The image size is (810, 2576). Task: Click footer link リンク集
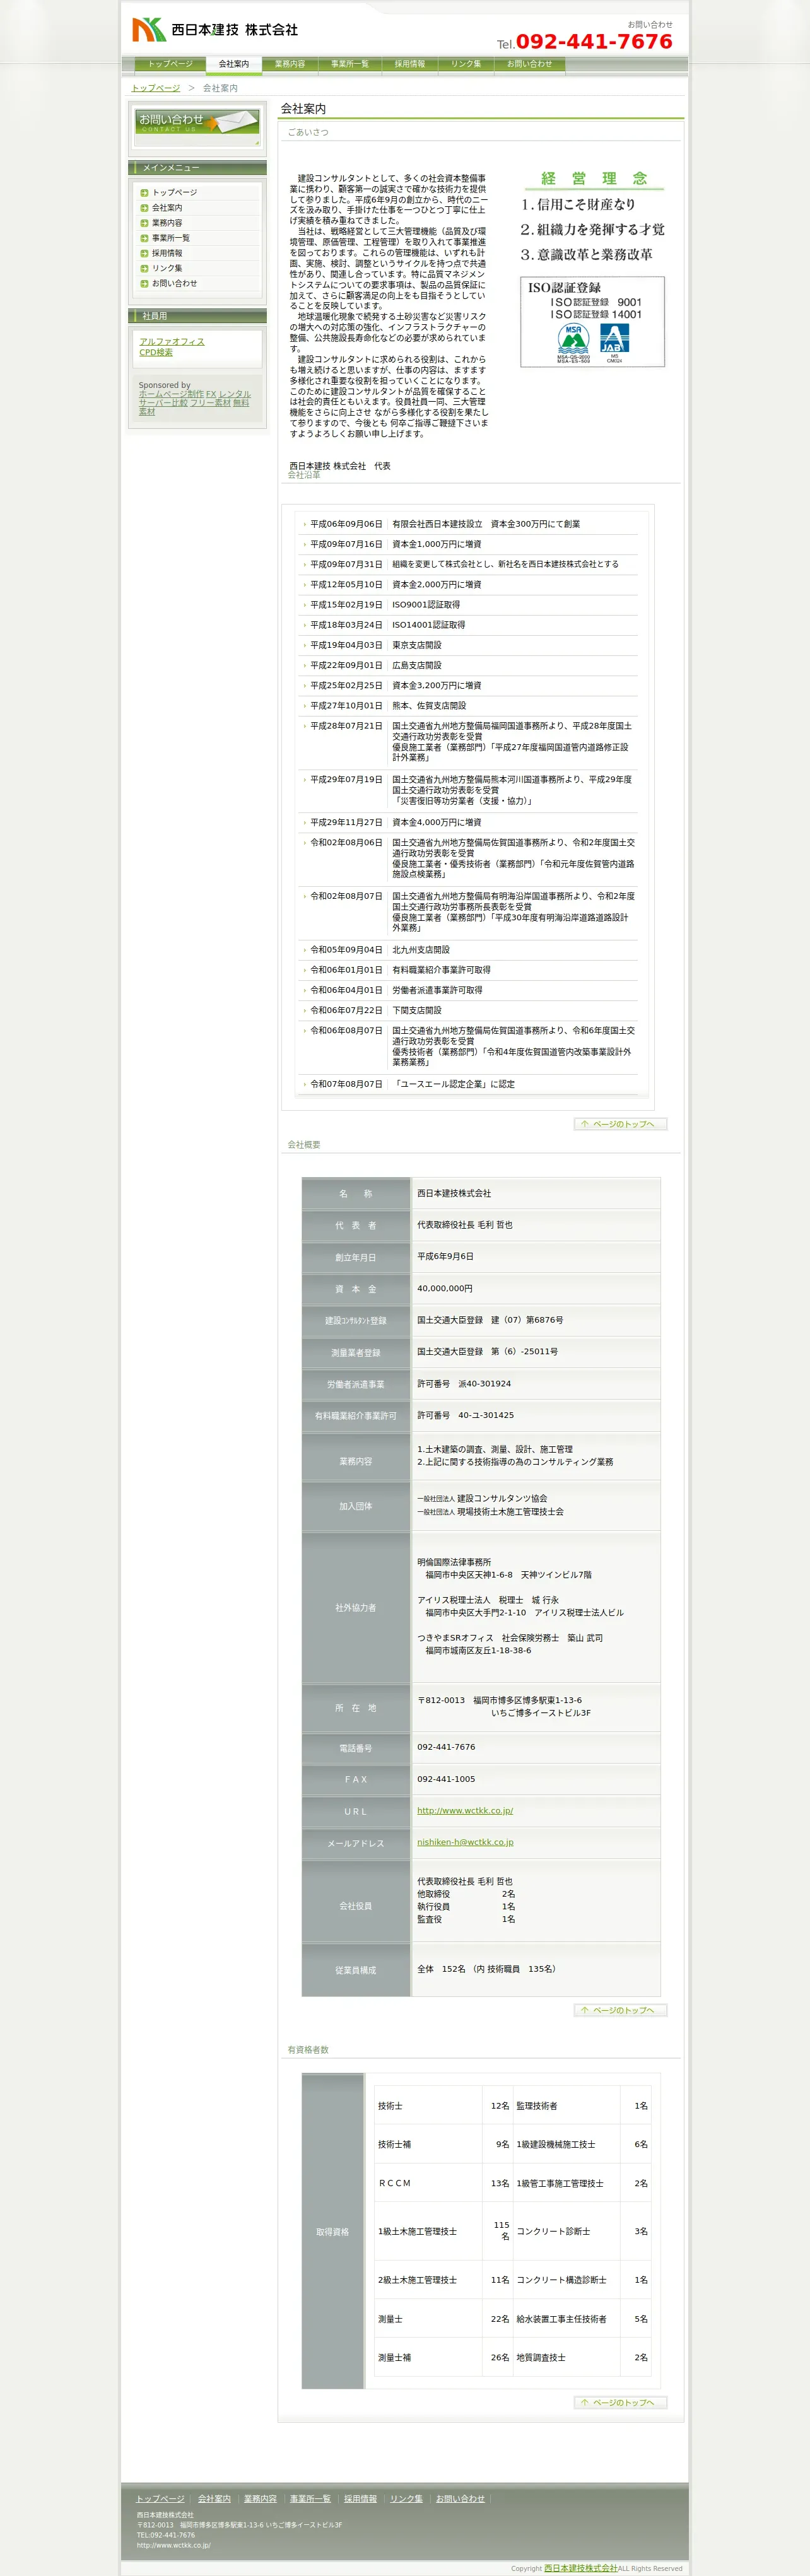point(406,2498)
